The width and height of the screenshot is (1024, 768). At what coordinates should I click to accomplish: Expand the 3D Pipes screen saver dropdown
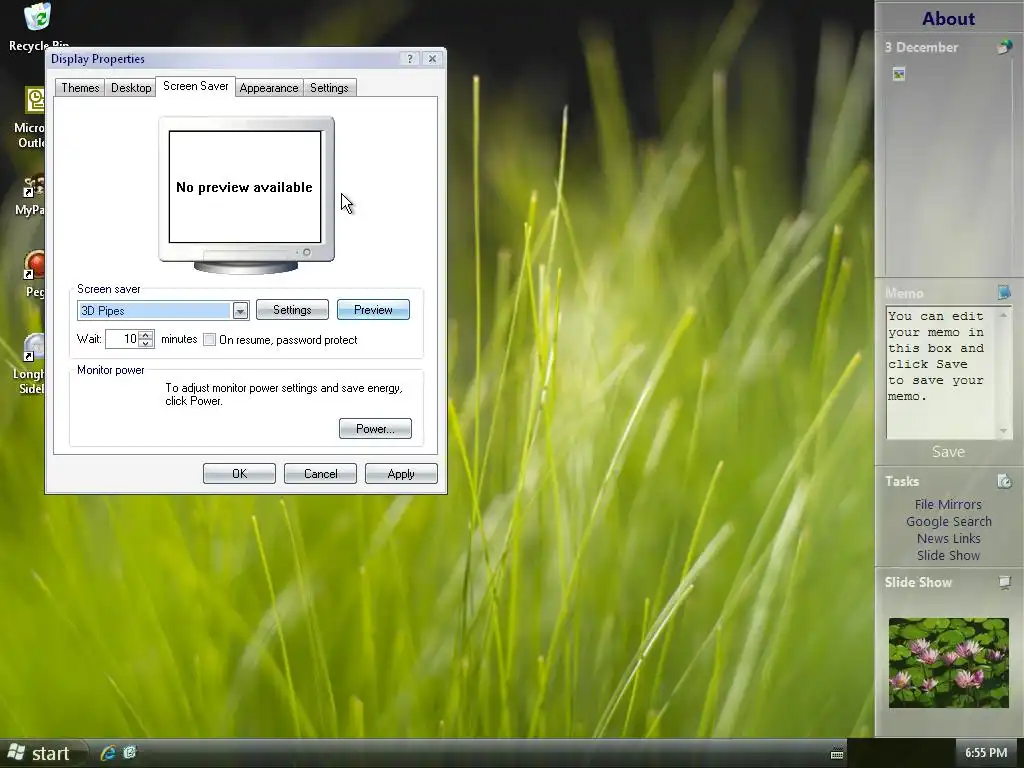coord(240,311)
